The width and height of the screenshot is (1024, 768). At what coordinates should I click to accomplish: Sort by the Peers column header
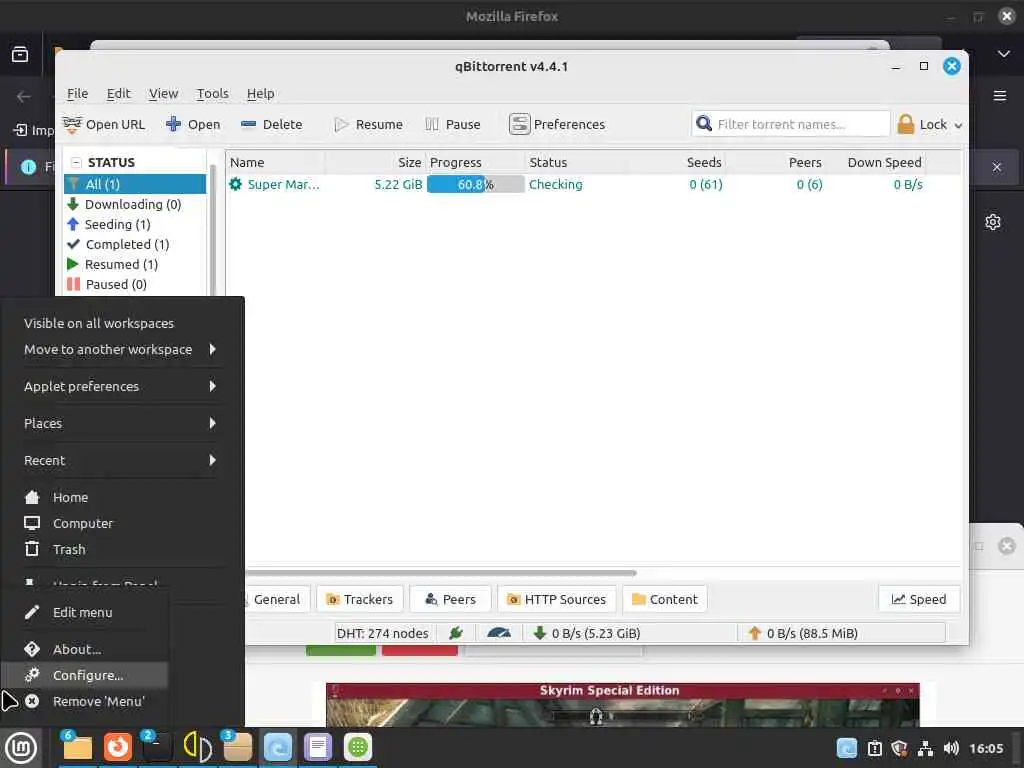(x=775, y=163)
